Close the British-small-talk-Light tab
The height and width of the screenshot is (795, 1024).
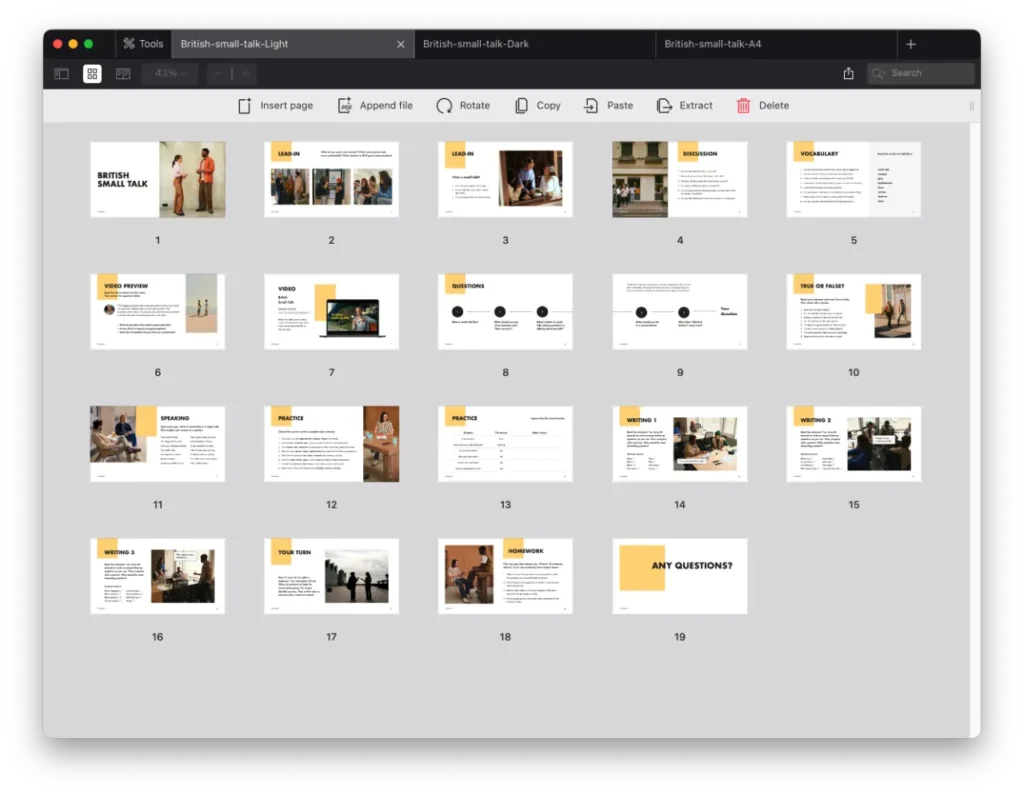click(401, 44)
